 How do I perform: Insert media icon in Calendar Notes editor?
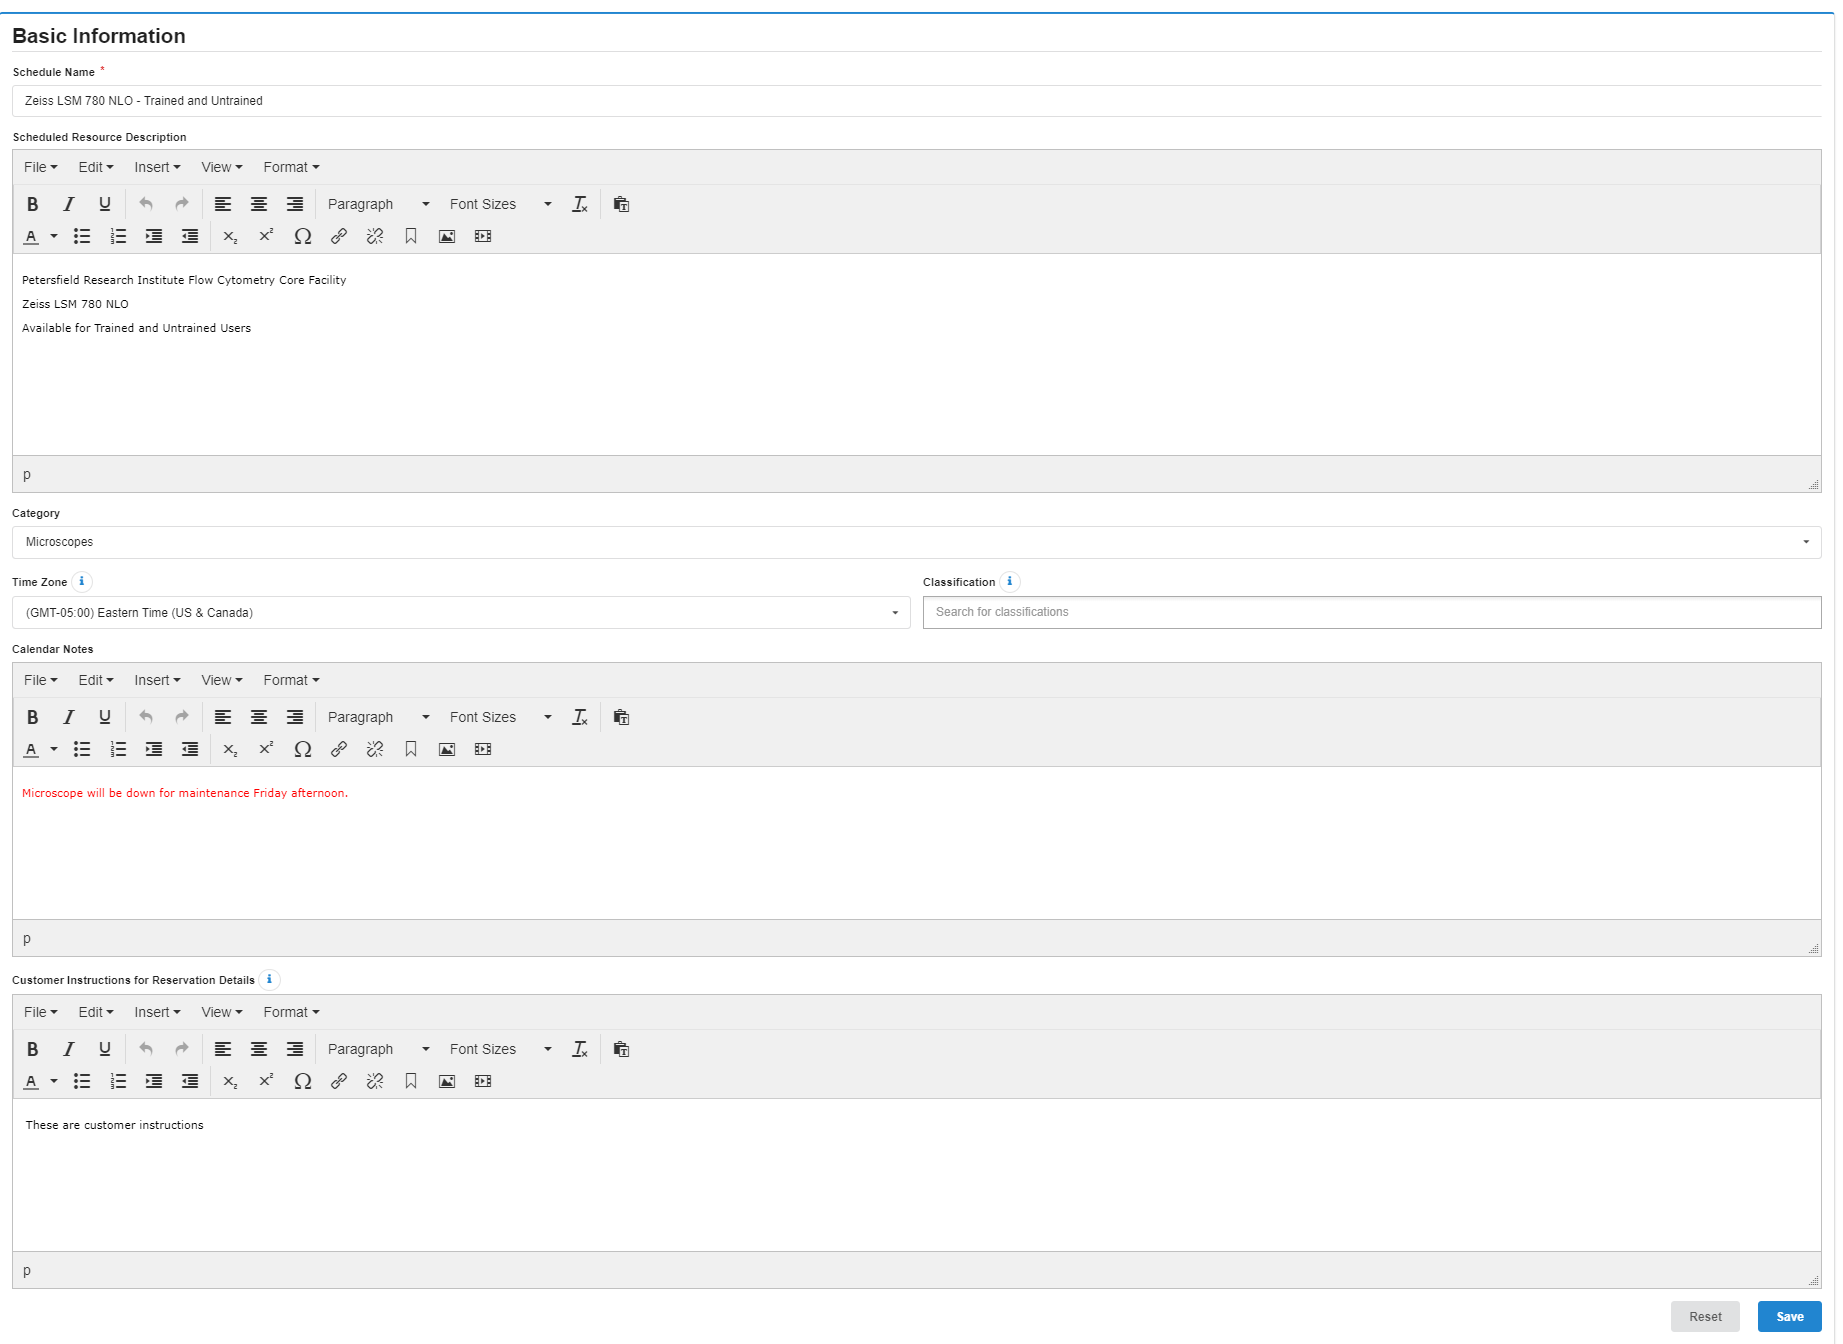483,750
